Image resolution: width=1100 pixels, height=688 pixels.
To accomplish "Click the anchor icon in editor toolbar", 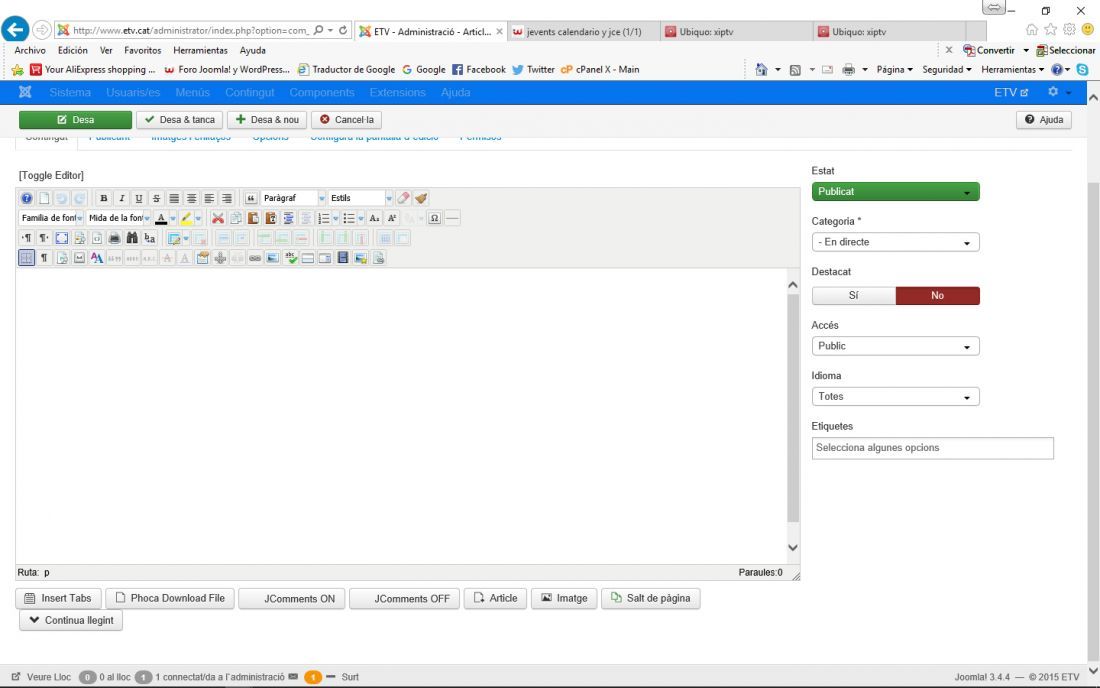I will (x=220, y=258).
